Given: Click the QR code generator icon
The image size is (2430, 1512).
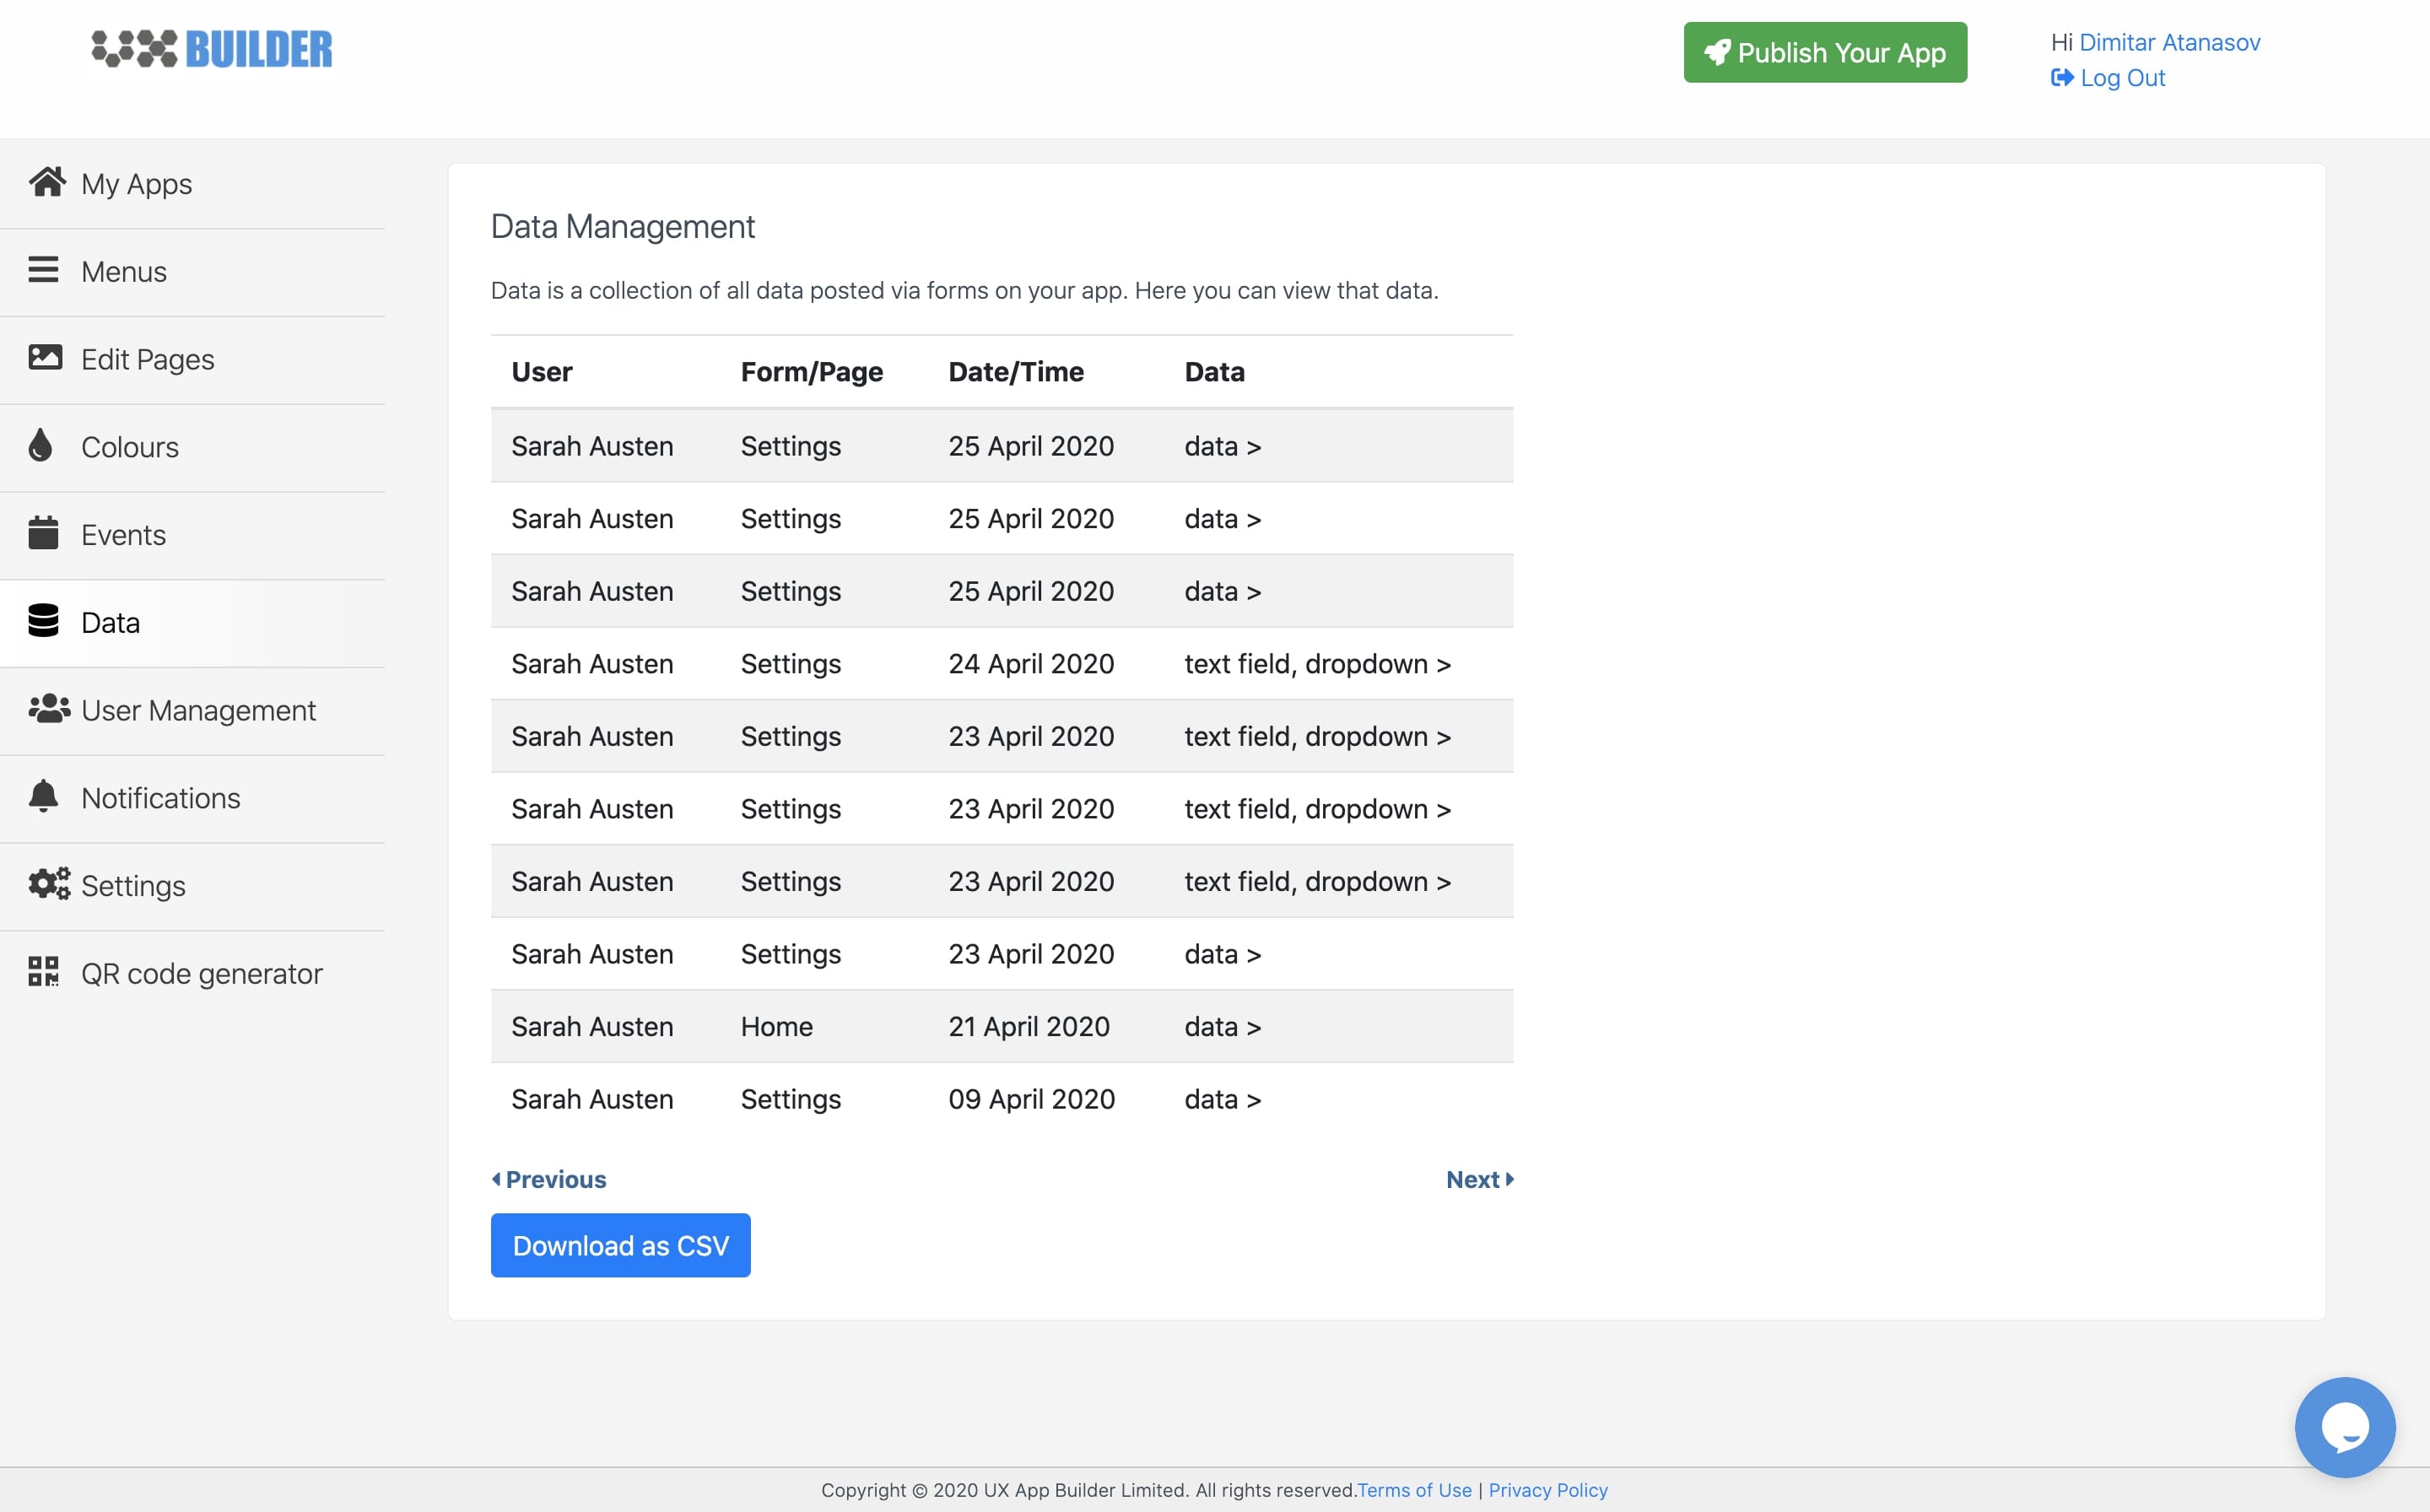Looking at the screenshot, I should (x=43, y=971).
